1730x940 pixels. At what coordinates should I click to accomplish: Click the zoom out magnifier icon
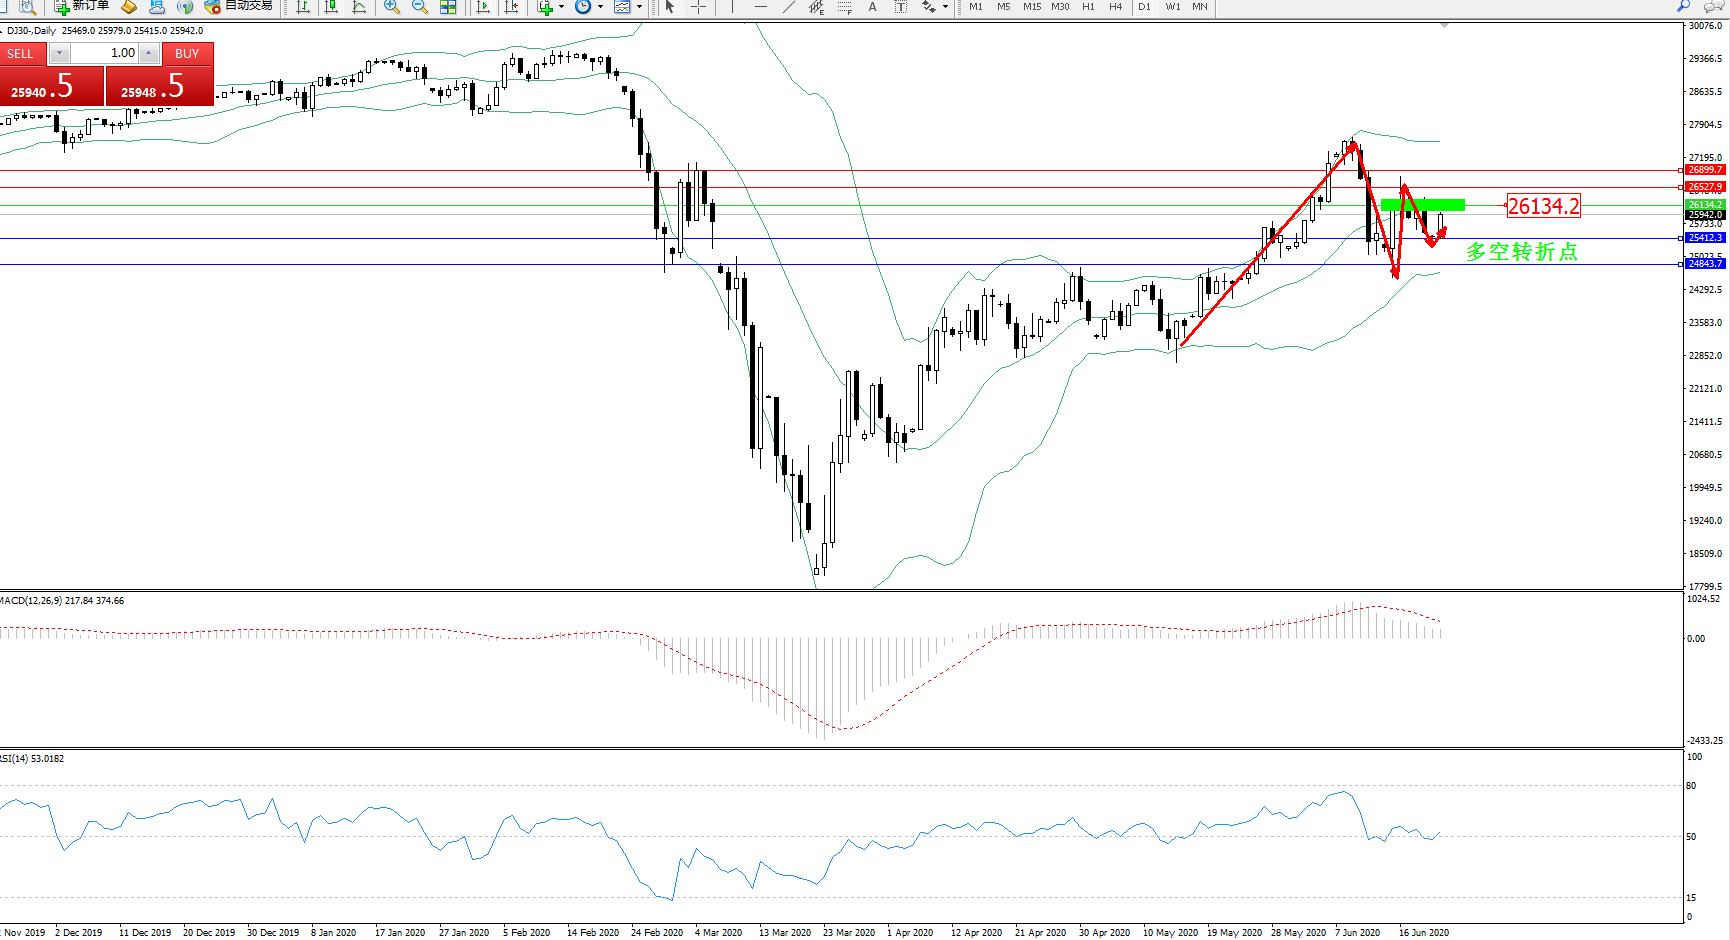(x=420, y=7)
